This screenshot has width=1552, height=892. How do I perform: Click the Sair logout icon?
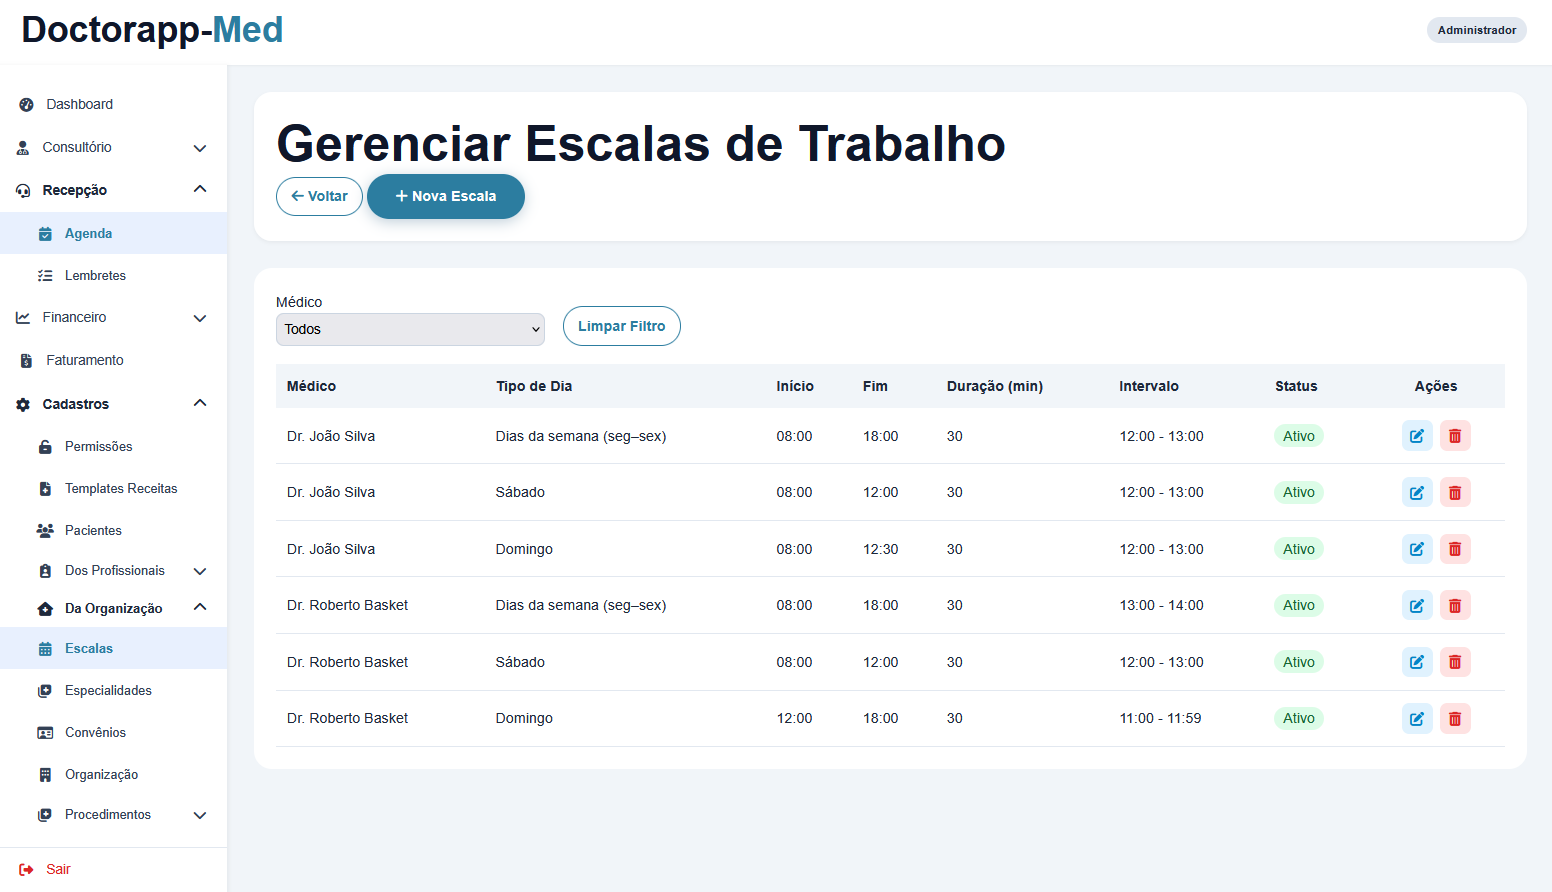26,869
